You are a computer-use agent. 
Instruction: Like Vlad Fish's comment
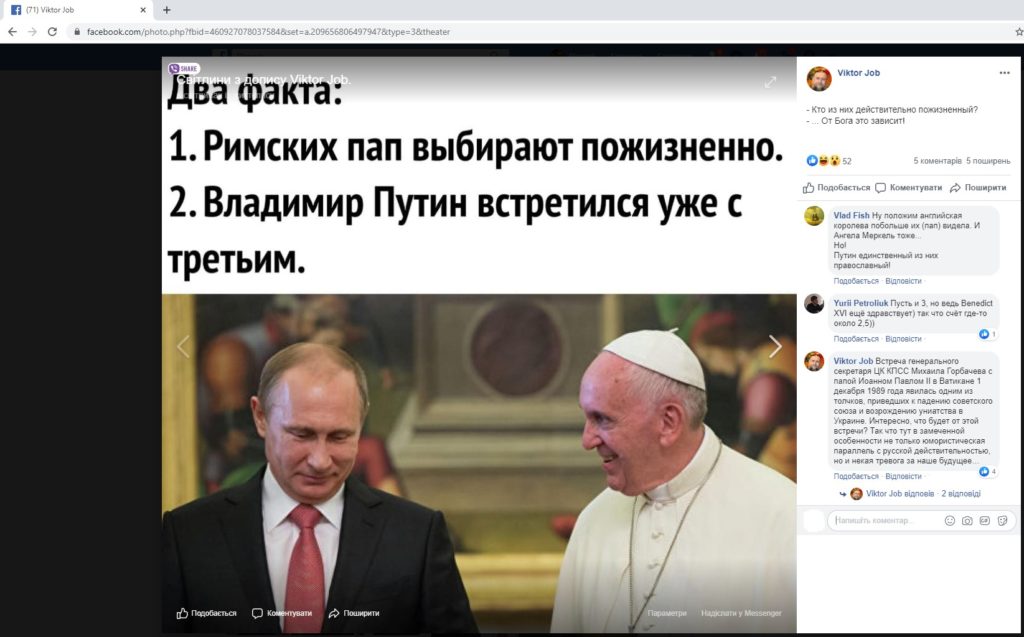click(x=856, y=281)
